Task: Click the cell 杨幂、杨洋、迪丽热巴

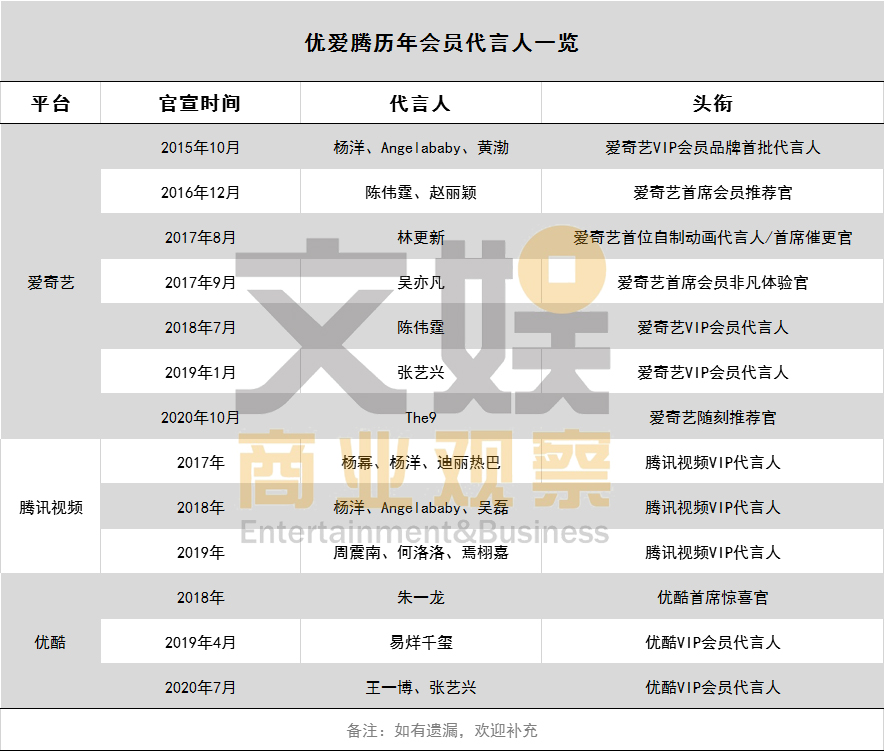Action: (x=421, y=462)
